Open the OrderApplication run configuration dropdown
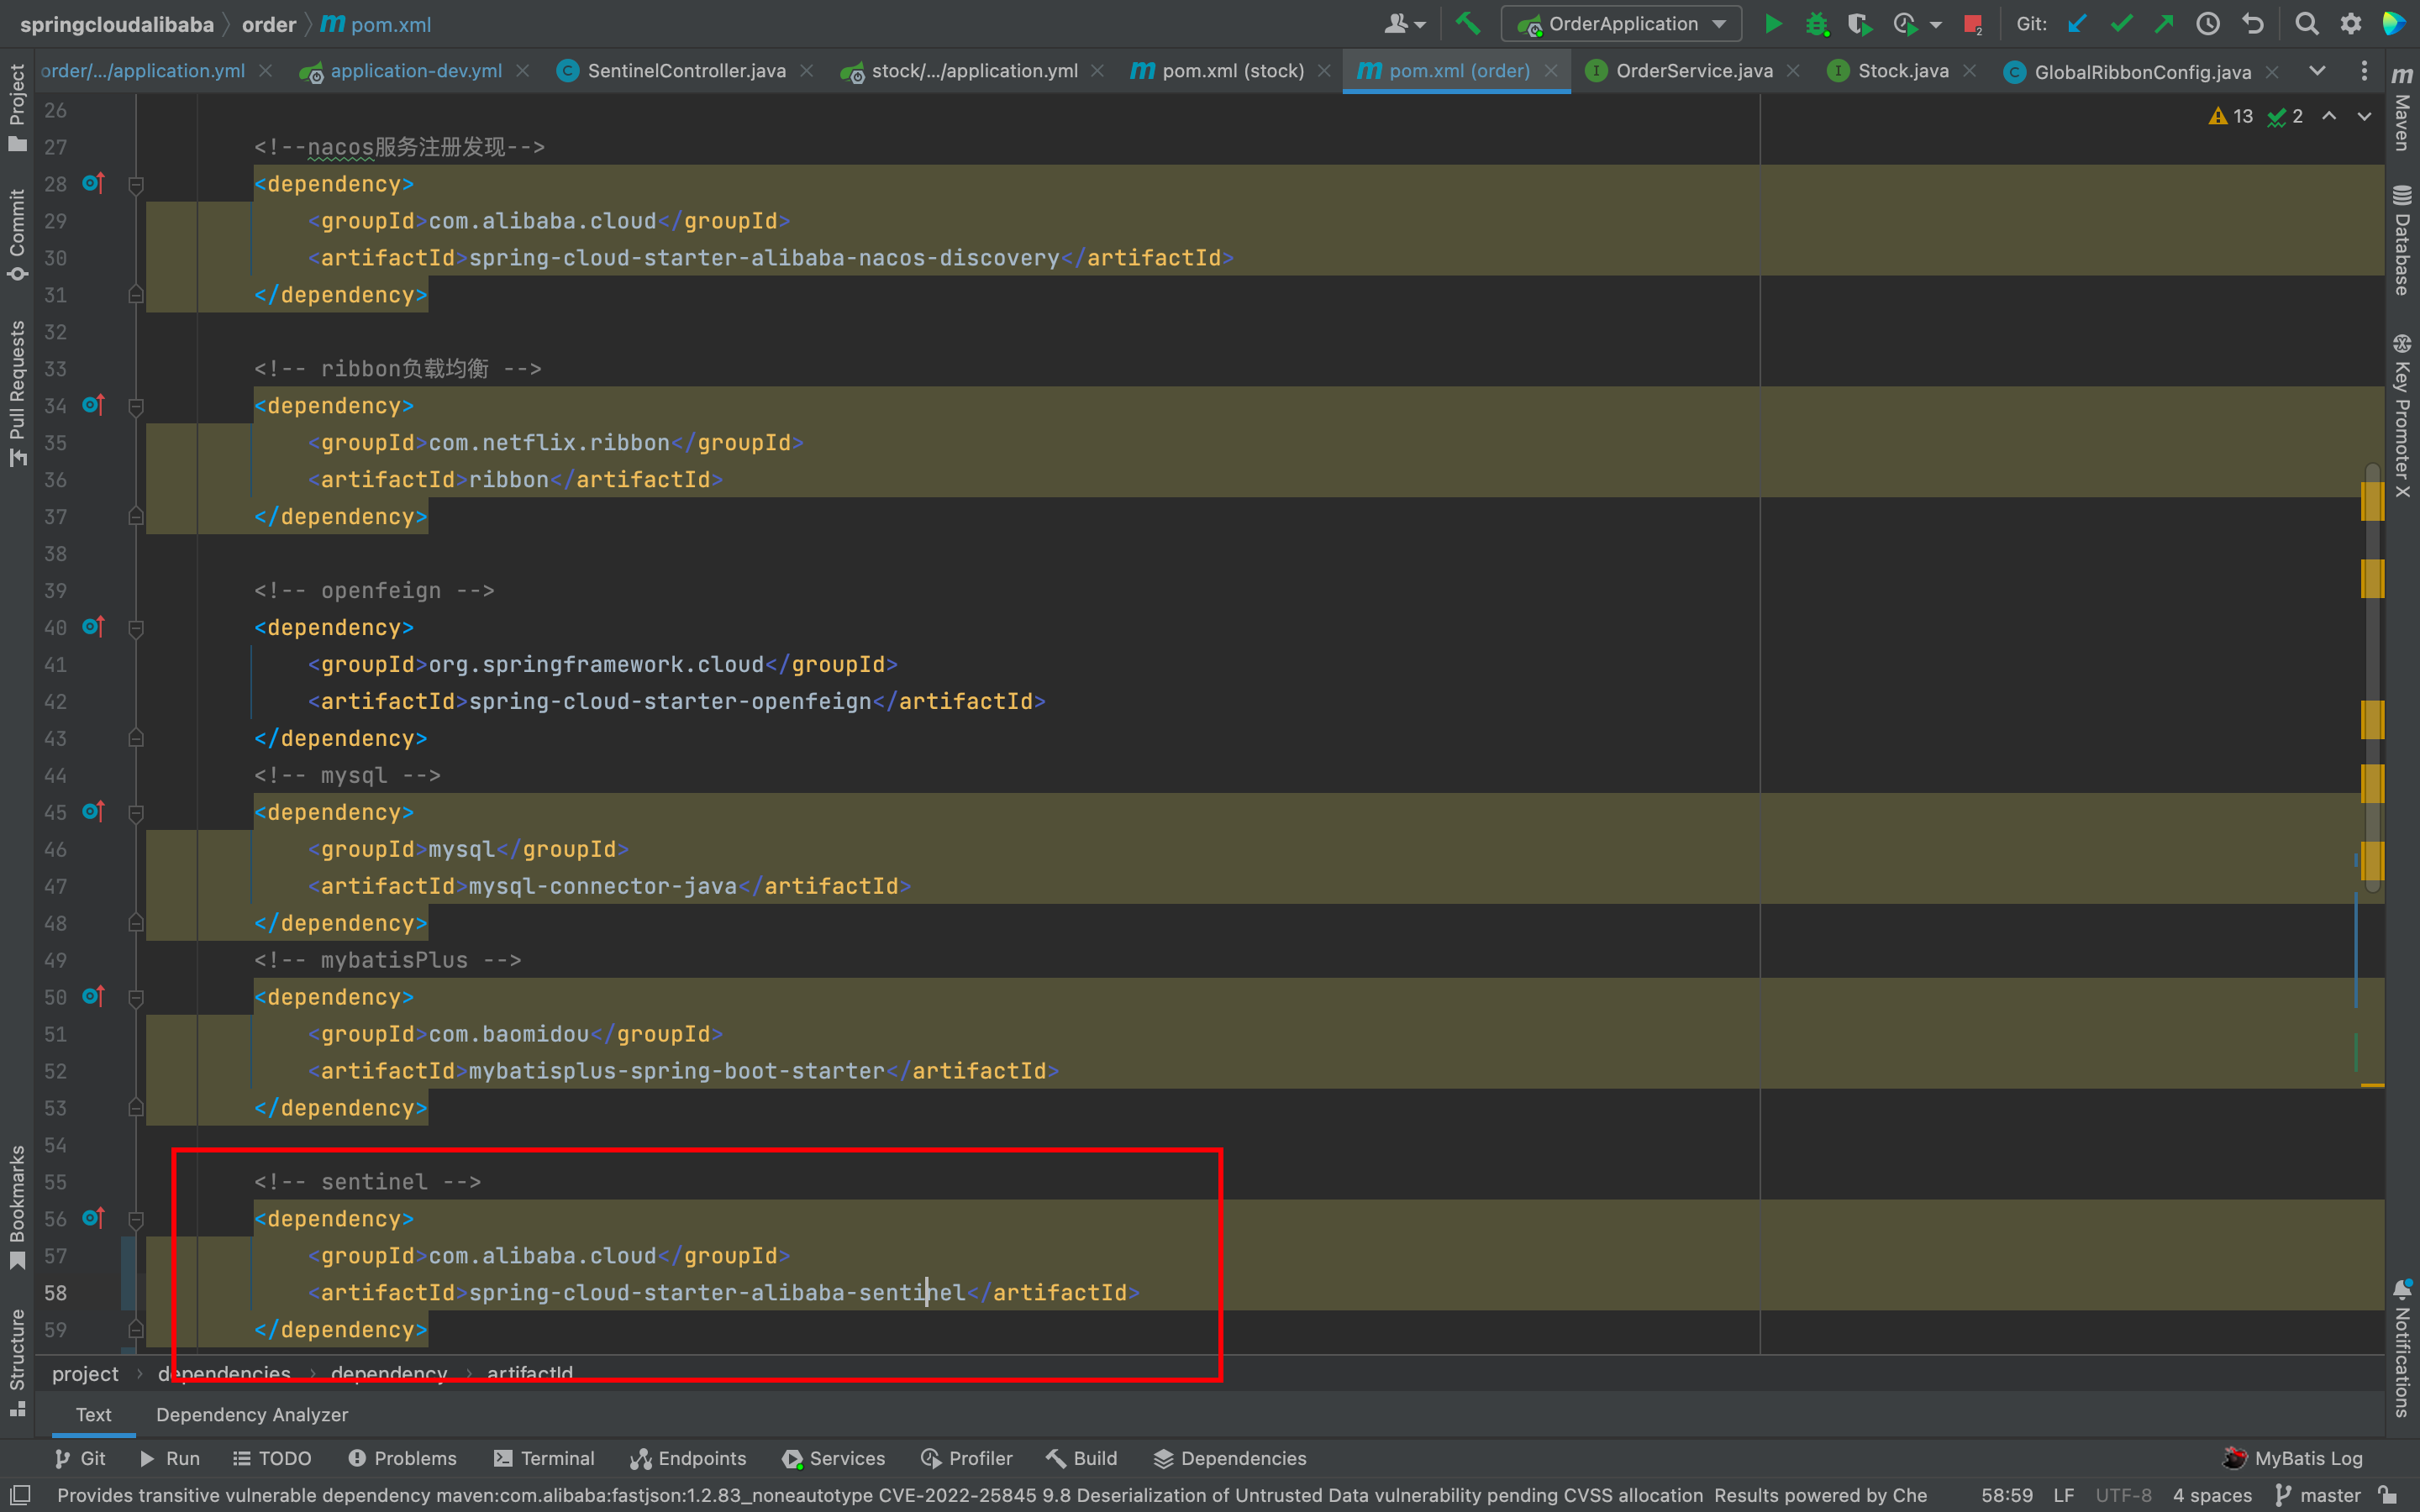2420x1512 pixels. point(1620,23)
